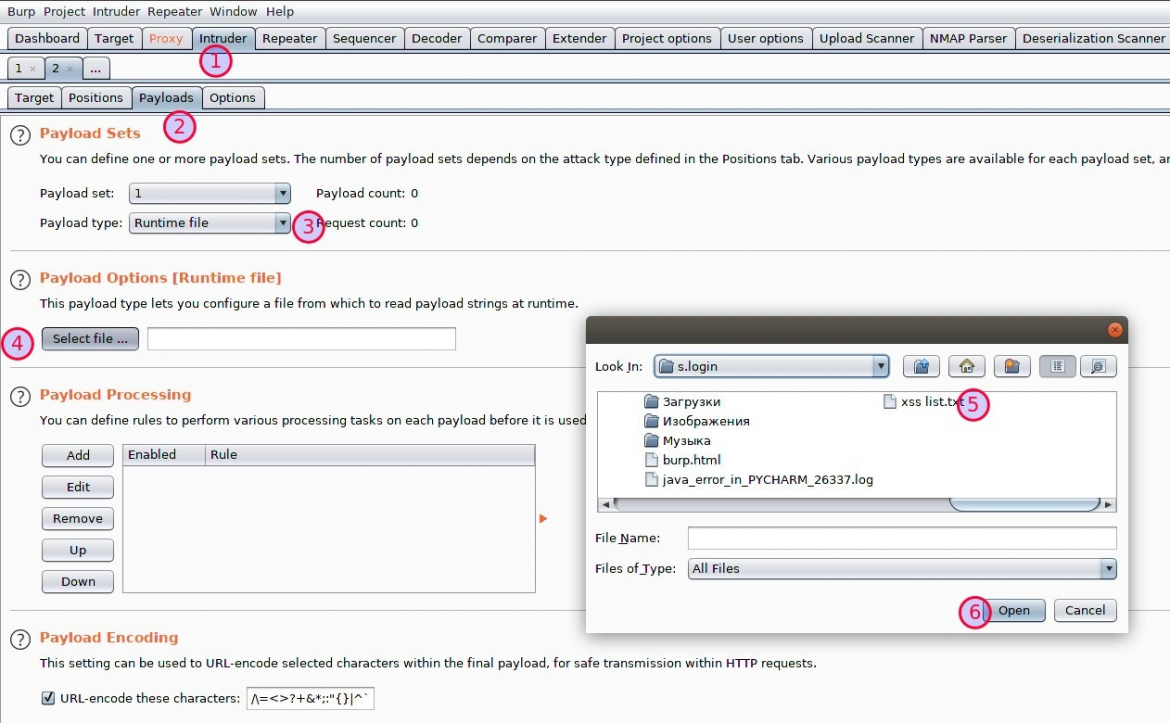
Task: Add a new Intruder tab via the ... tab
Action: (96, 69)
